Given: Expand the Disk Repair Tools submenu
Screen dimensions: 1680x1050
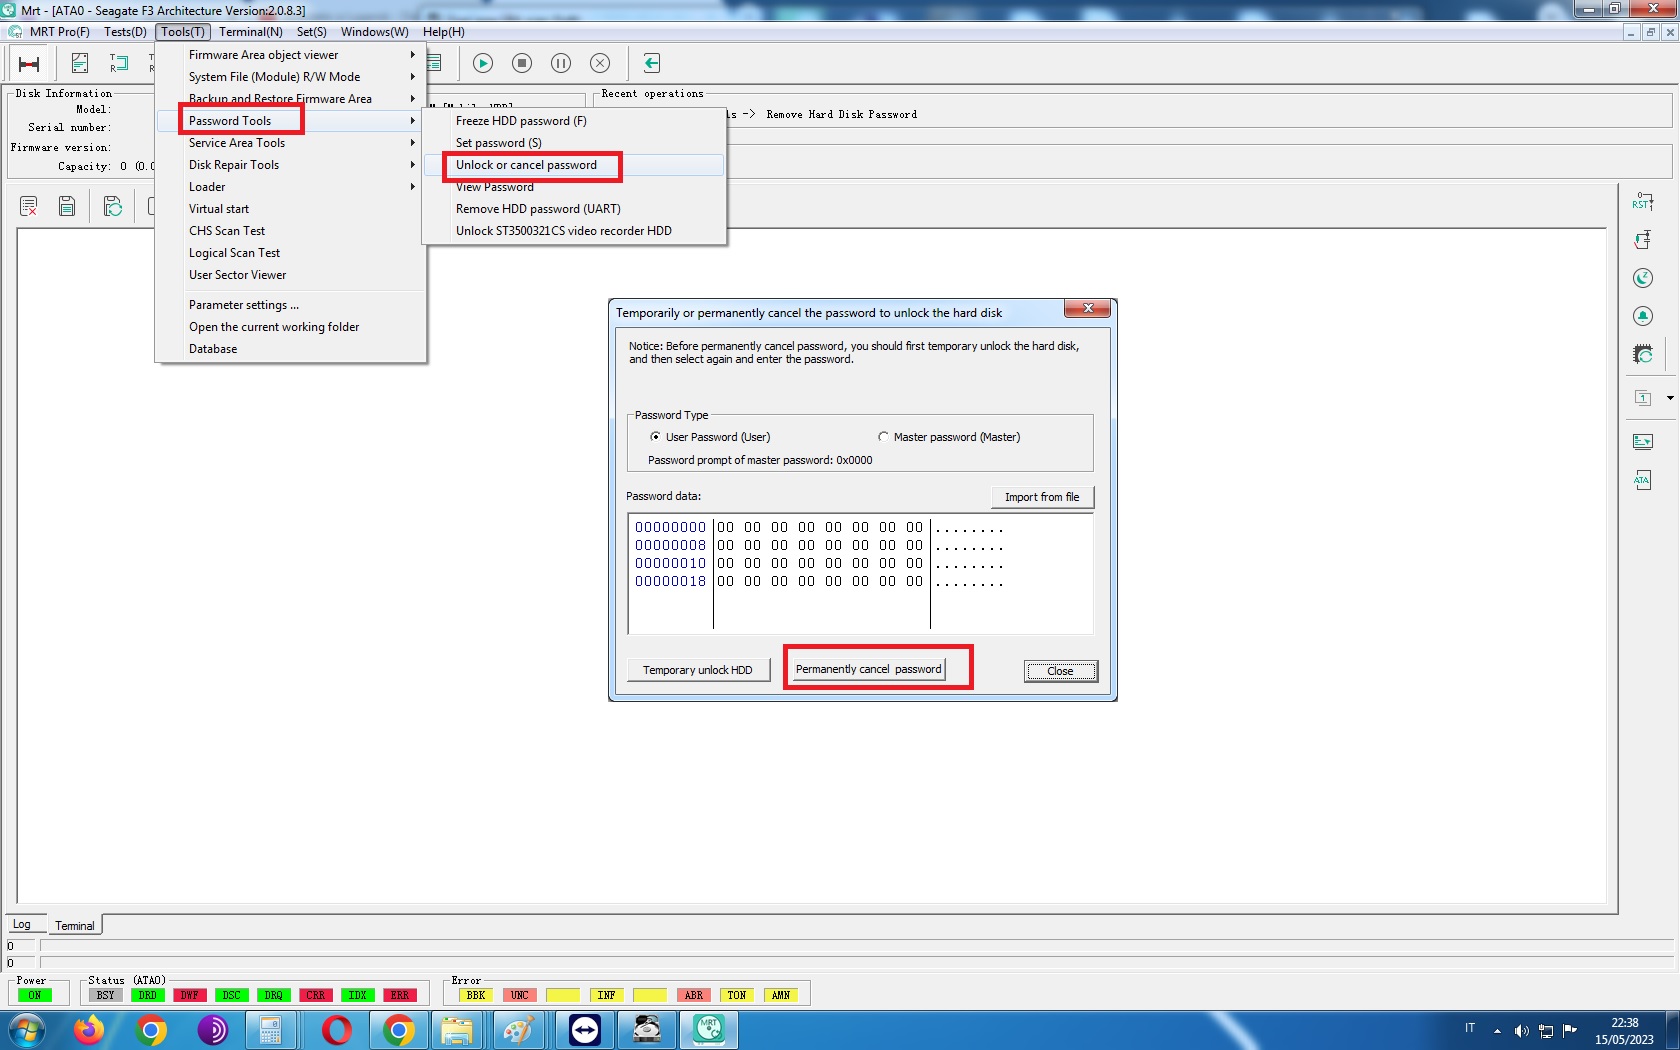Looking at the screenshot, I should point(290,165).
